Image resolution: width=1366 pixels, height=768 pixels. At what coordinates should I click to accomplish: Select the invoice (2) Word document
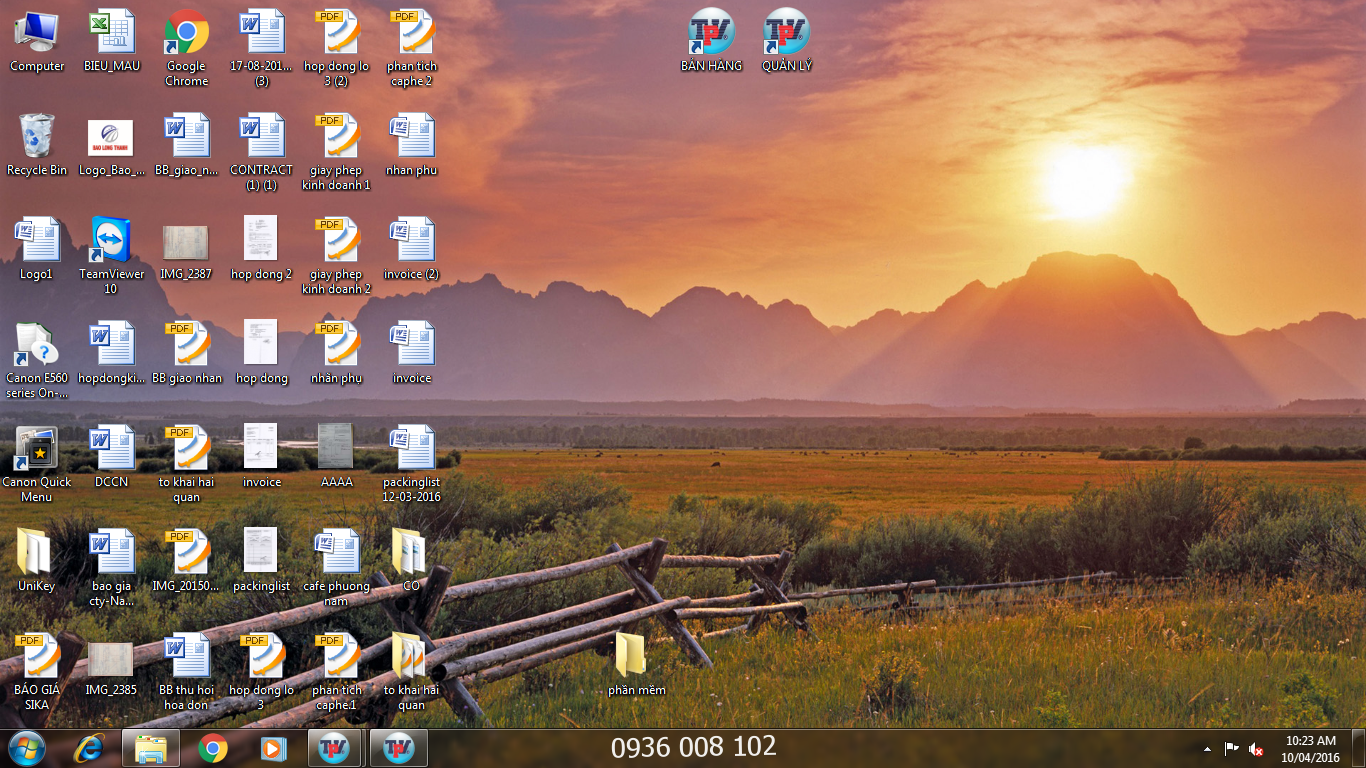click(412, 249)
